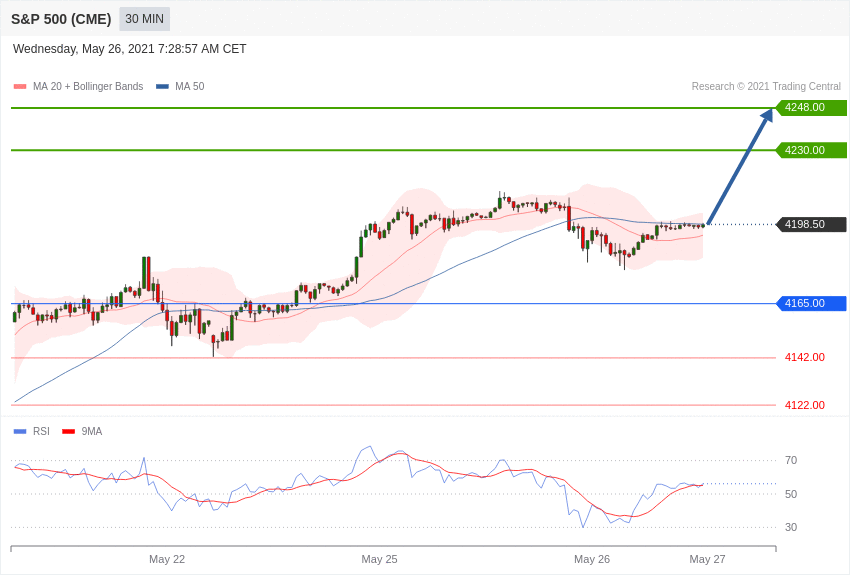Viewport: 850px width, 576px height.
Task: Click the 4165.00 pivot price label
Action: 812,303
